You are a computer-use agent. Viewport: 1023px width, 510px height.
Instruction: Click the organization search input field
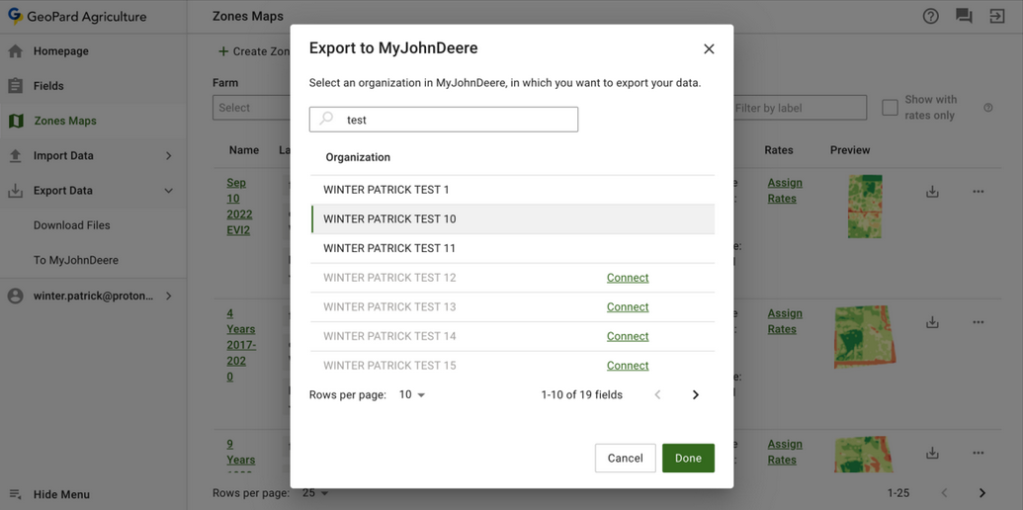point(455,120)
